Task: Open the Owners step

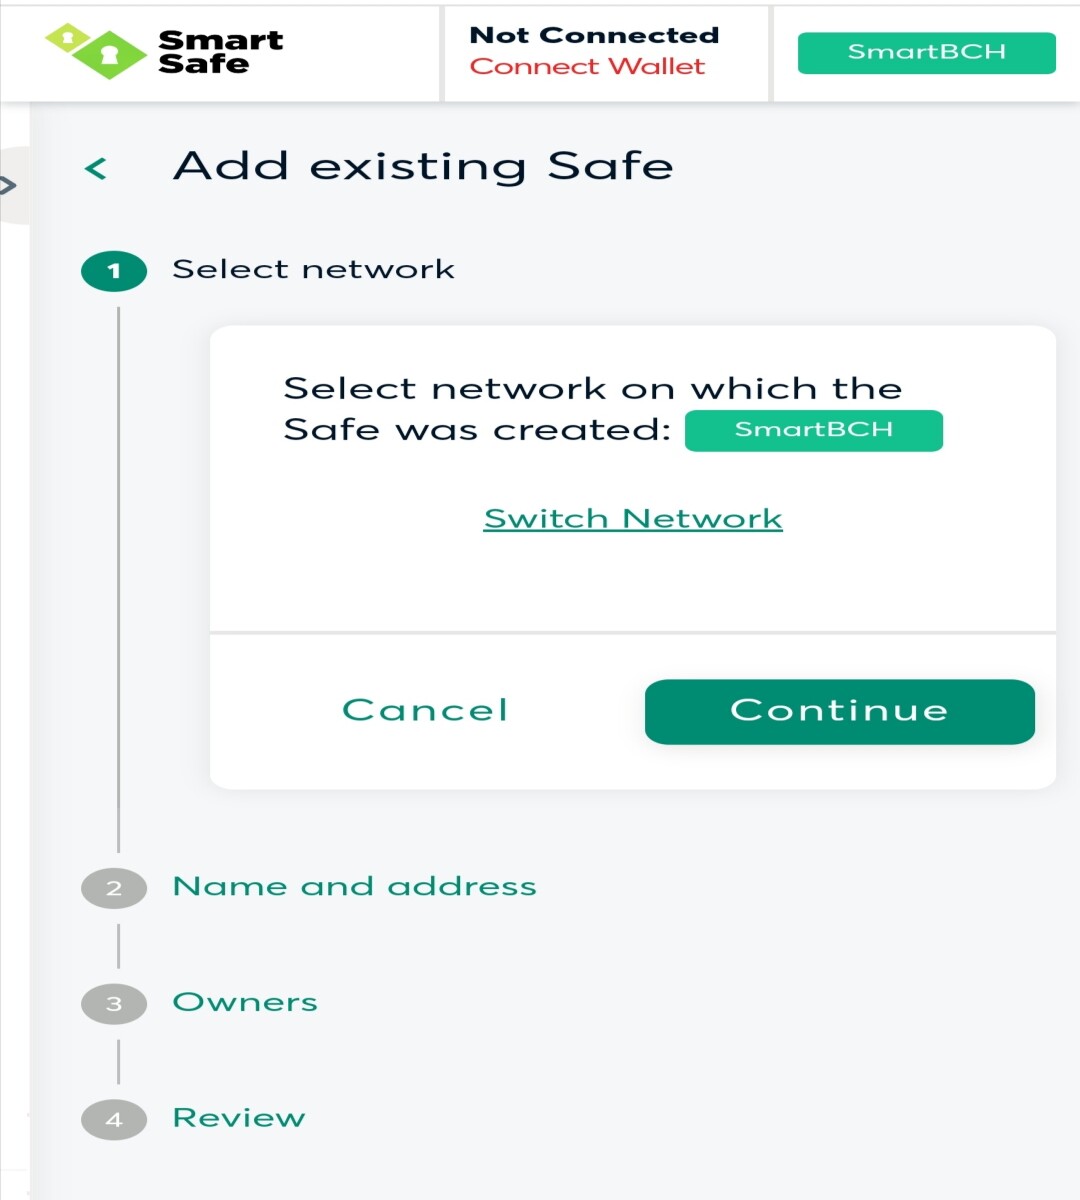Action: pyautogui.click(x=245, y=1003)
